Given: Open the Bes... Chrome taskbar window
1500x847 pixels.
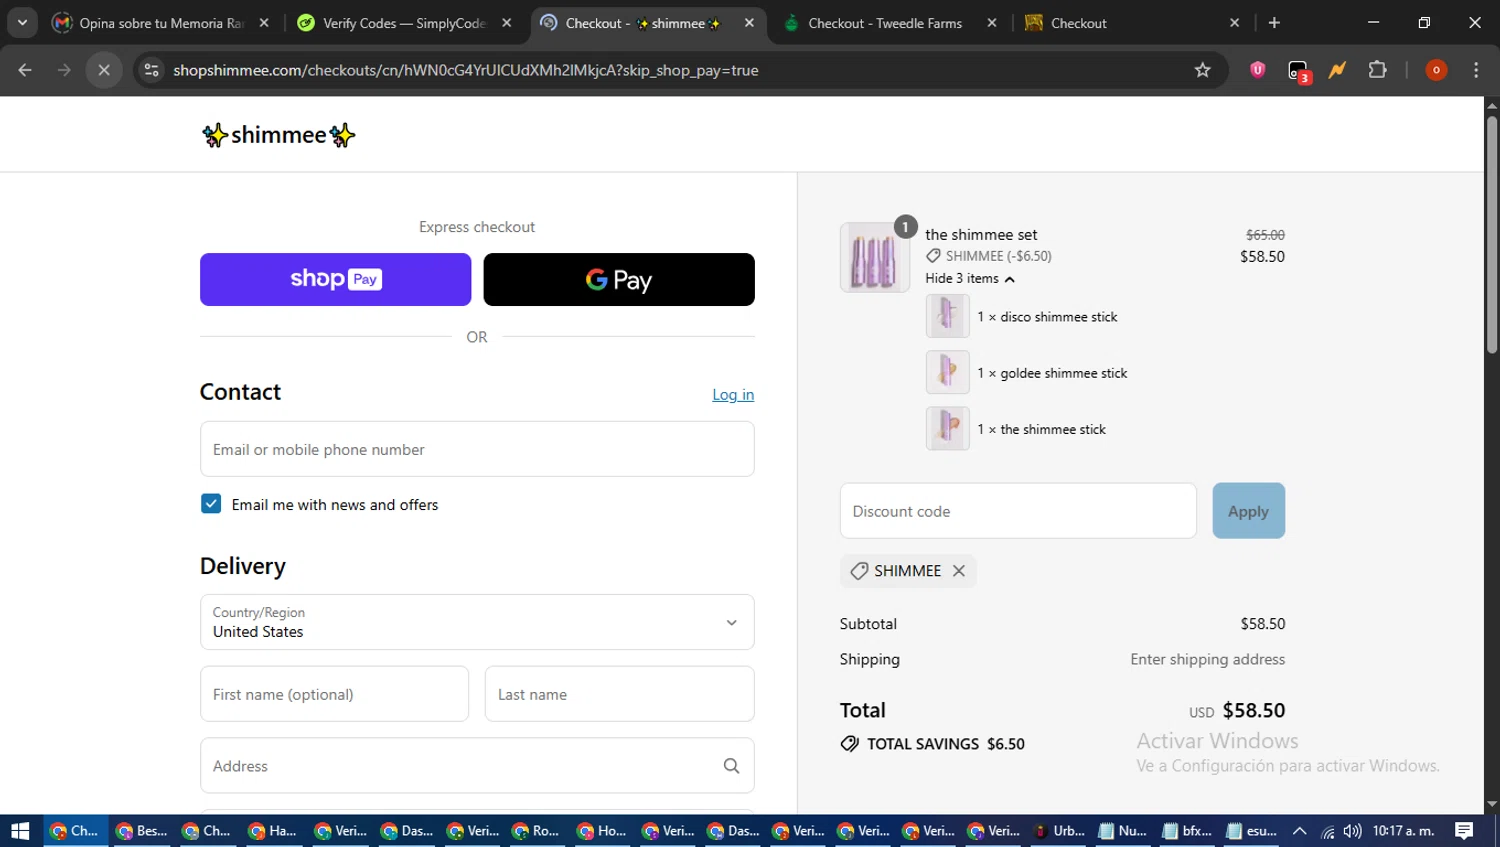Looking at the screenshot, I should [x=142, y=831].
